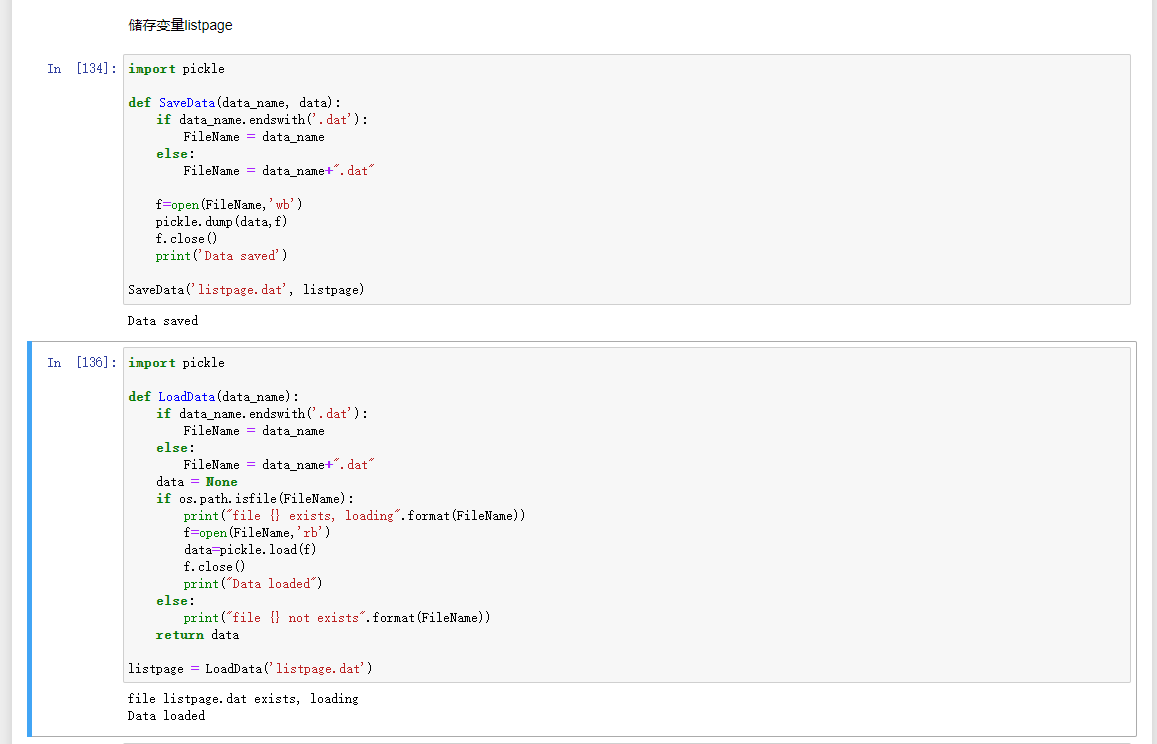Select the "Data saved" output text
The image size is (1157, 744).
[163, 321]
